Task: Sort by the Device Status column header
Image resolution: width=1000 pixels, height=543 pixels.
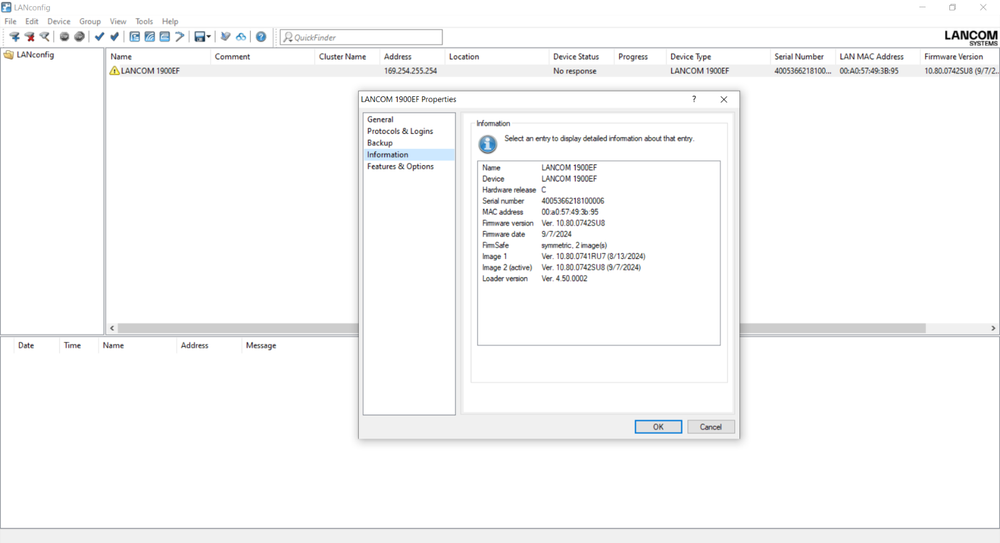Action: tap(581, 57)
